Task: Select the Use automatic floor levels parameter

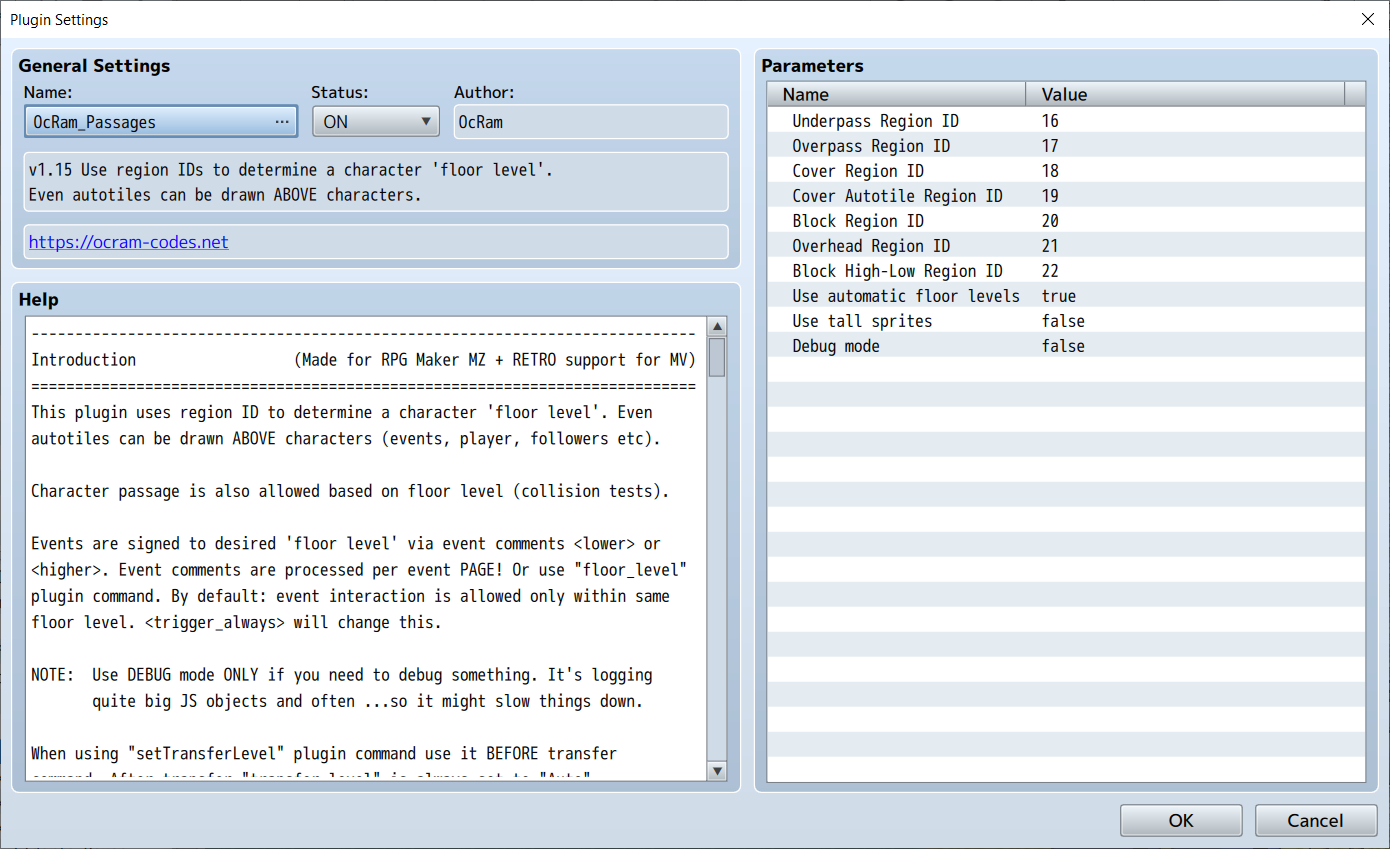Action: [1066, 296]
